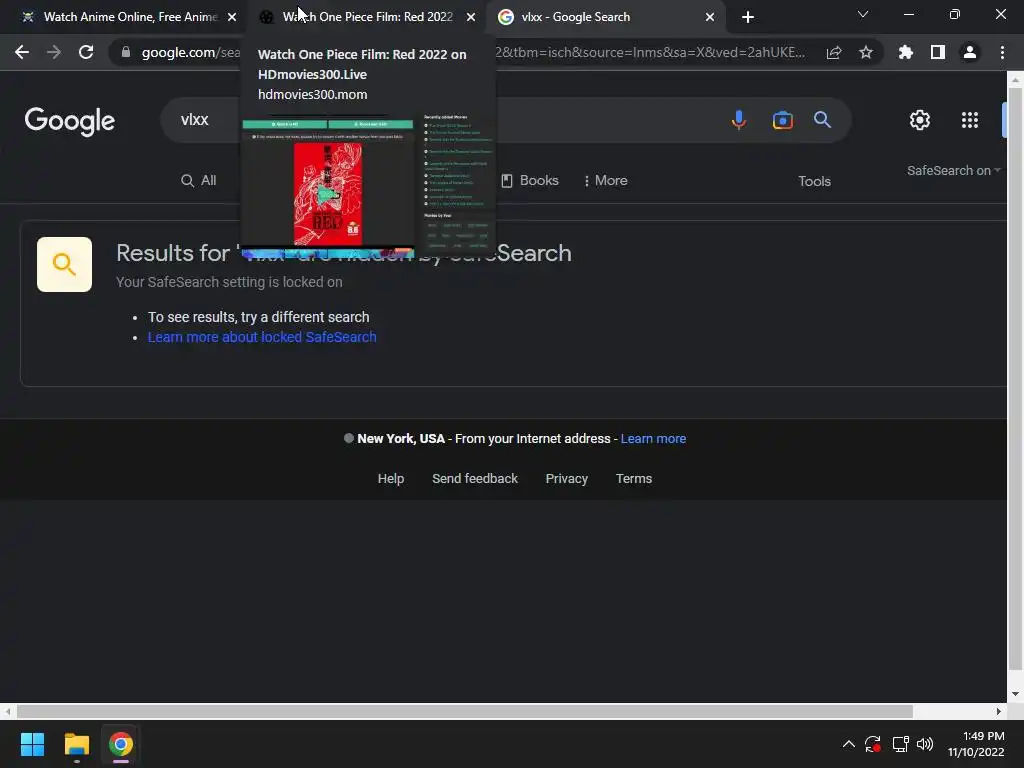The width and height of the screenshot is (1024, 768).
Task: Open the Help footer link
Action: 391,479
